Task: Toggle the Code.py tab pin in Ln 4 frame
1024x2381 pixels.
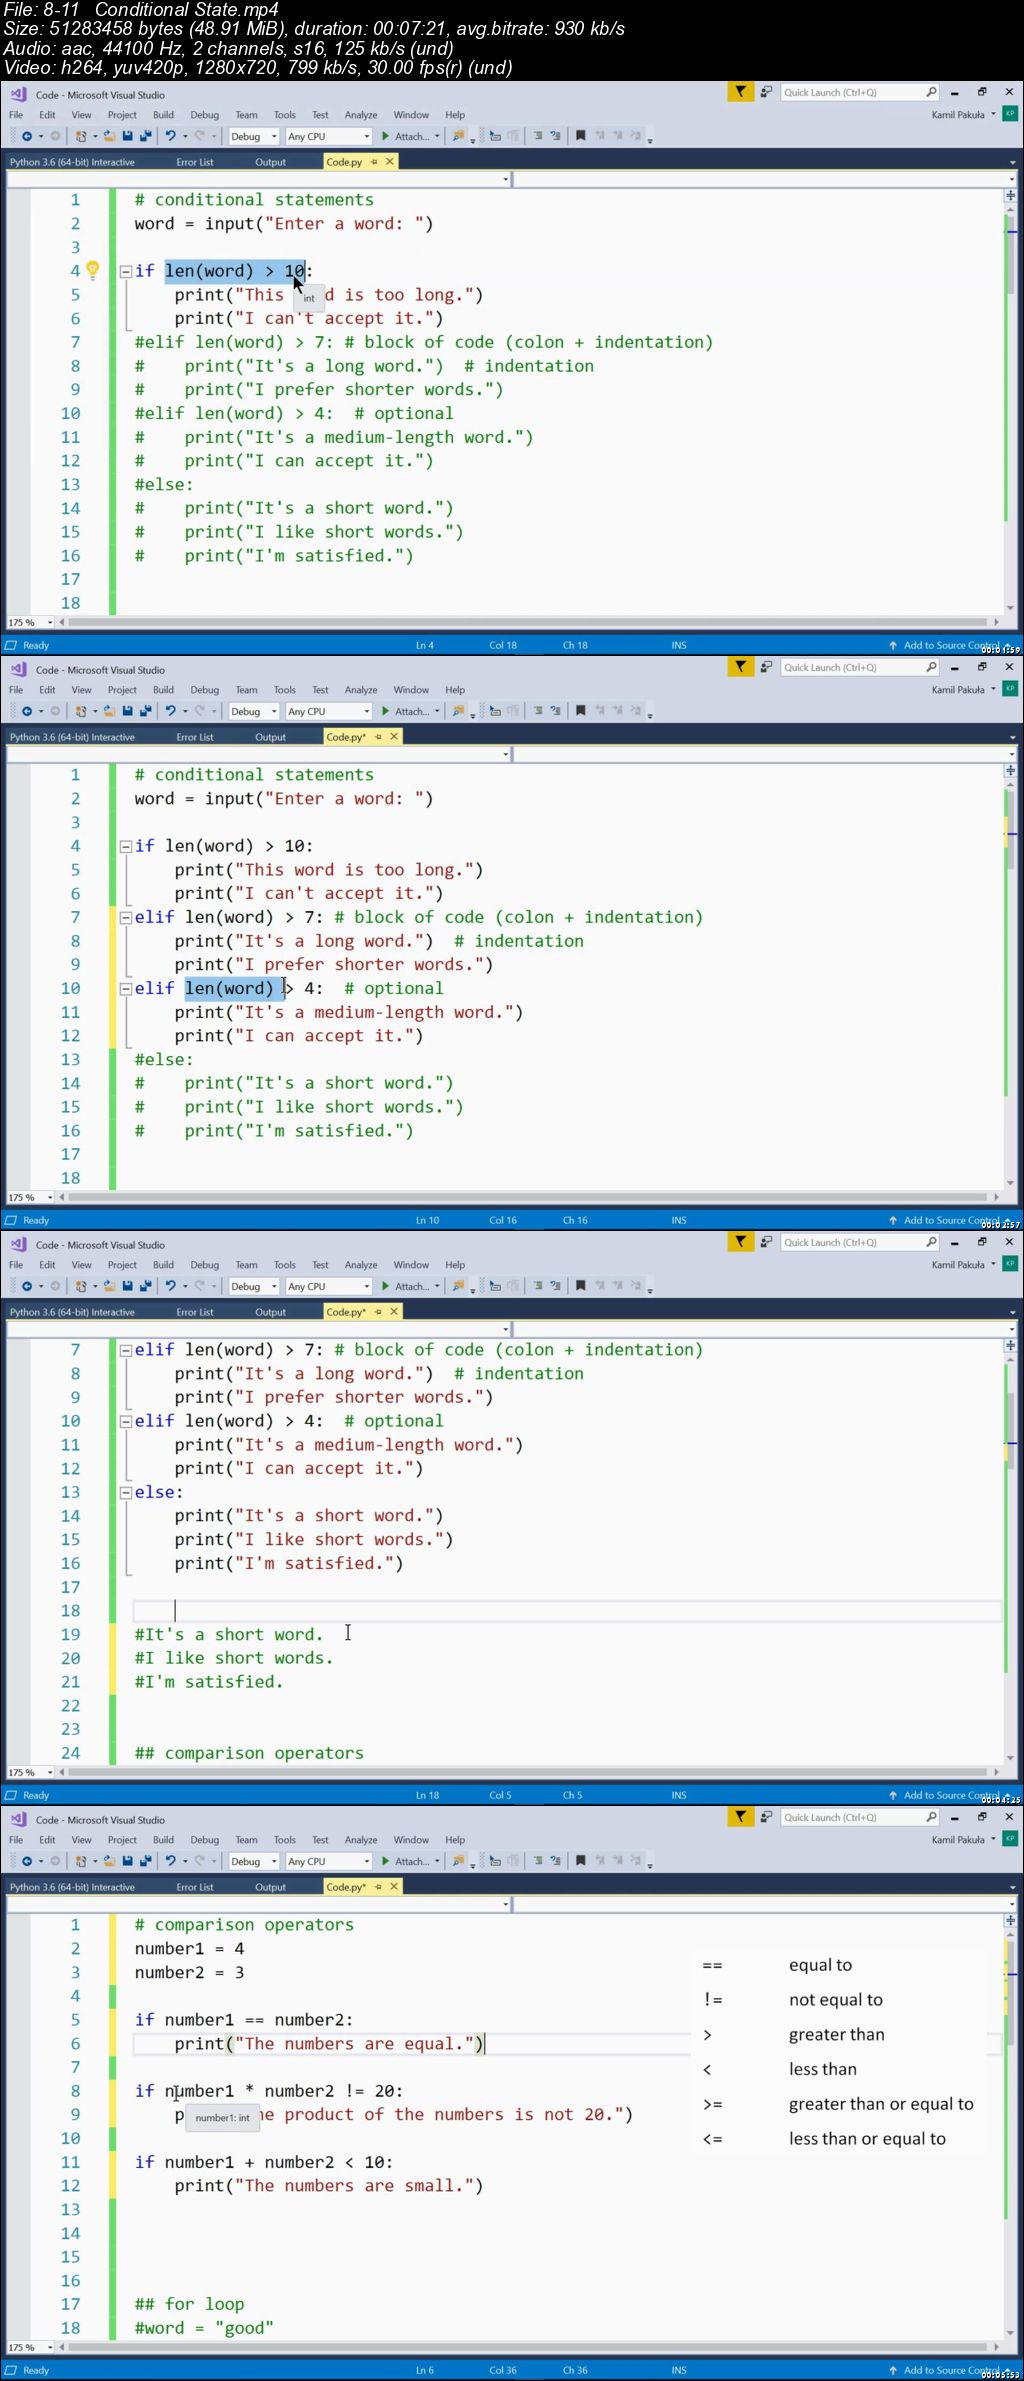Action: click(x=375, y=161)
